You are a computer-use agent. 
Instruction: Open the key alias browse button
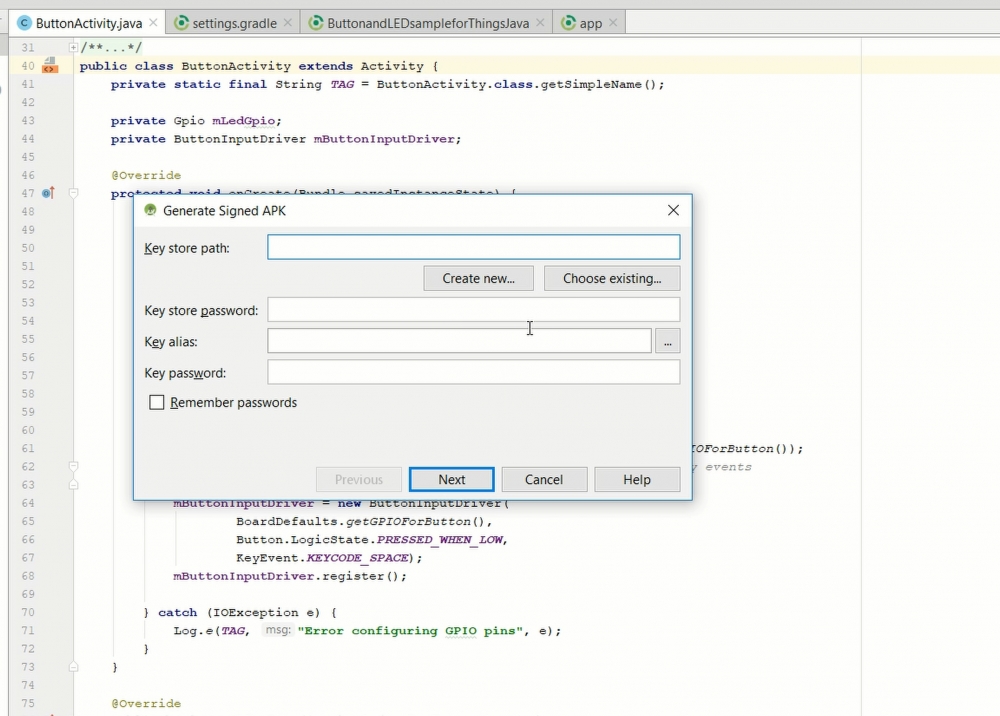(667, 342)
